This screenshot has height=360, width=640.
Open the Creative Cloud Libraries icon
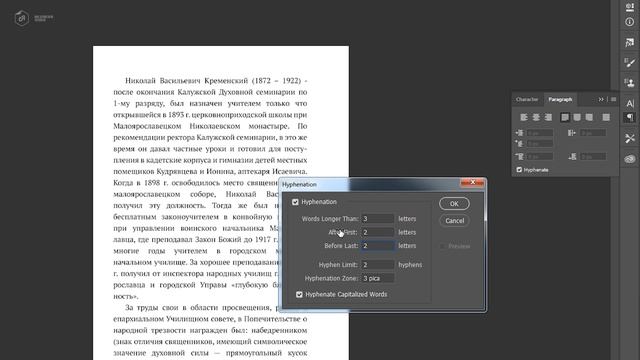tap(630, 159)
